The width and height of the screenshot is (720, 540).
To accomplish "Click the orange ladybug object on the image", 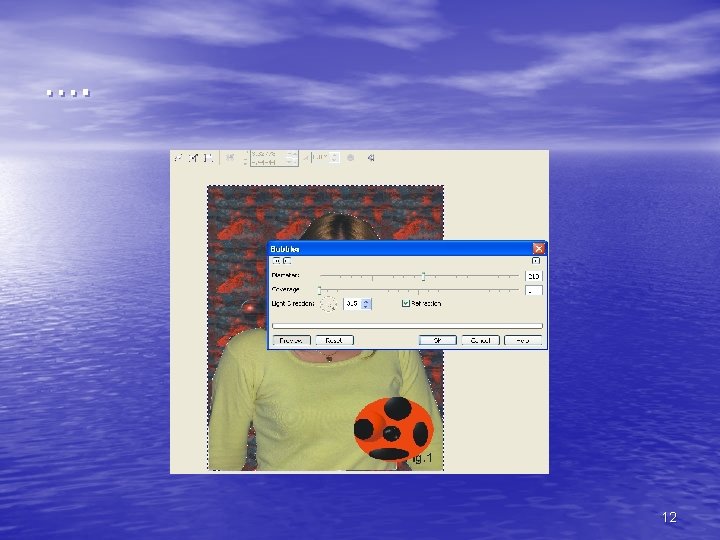I will 393,429.
